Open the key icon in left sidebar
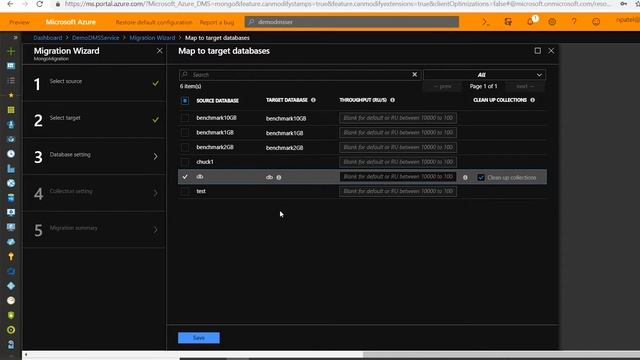 [11, 257]
